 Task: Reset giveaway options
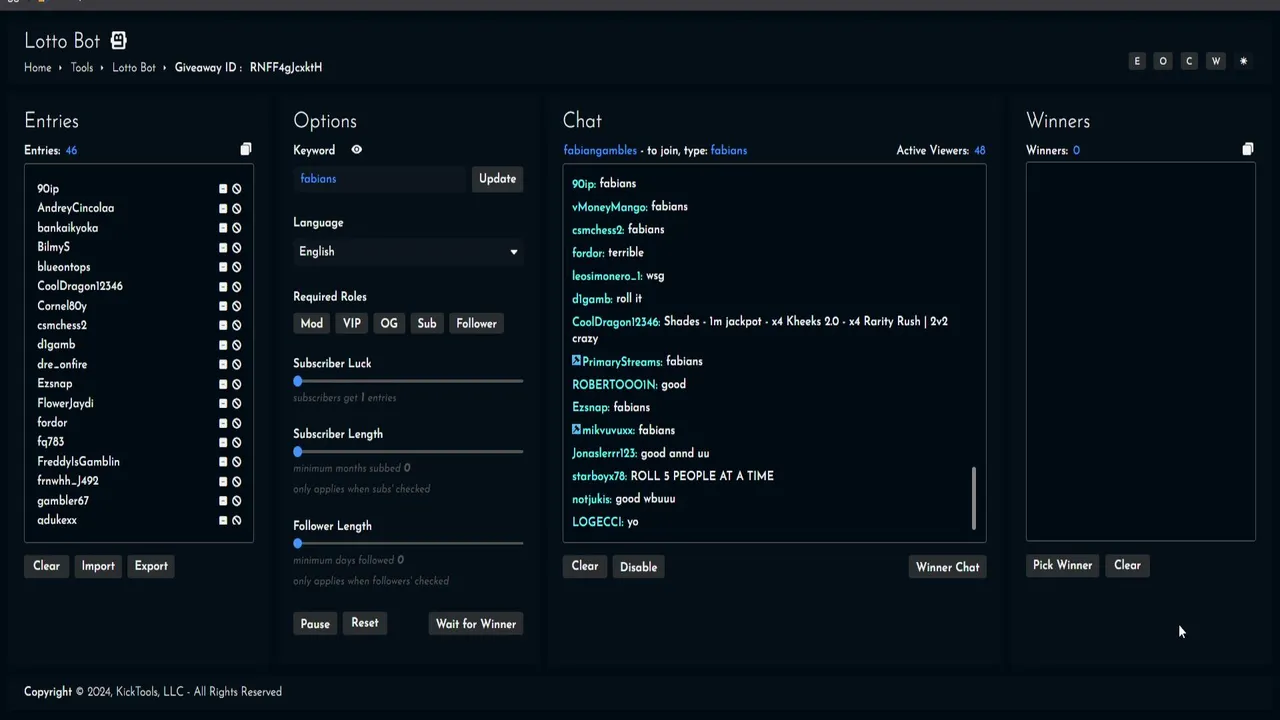pos(365,623)
